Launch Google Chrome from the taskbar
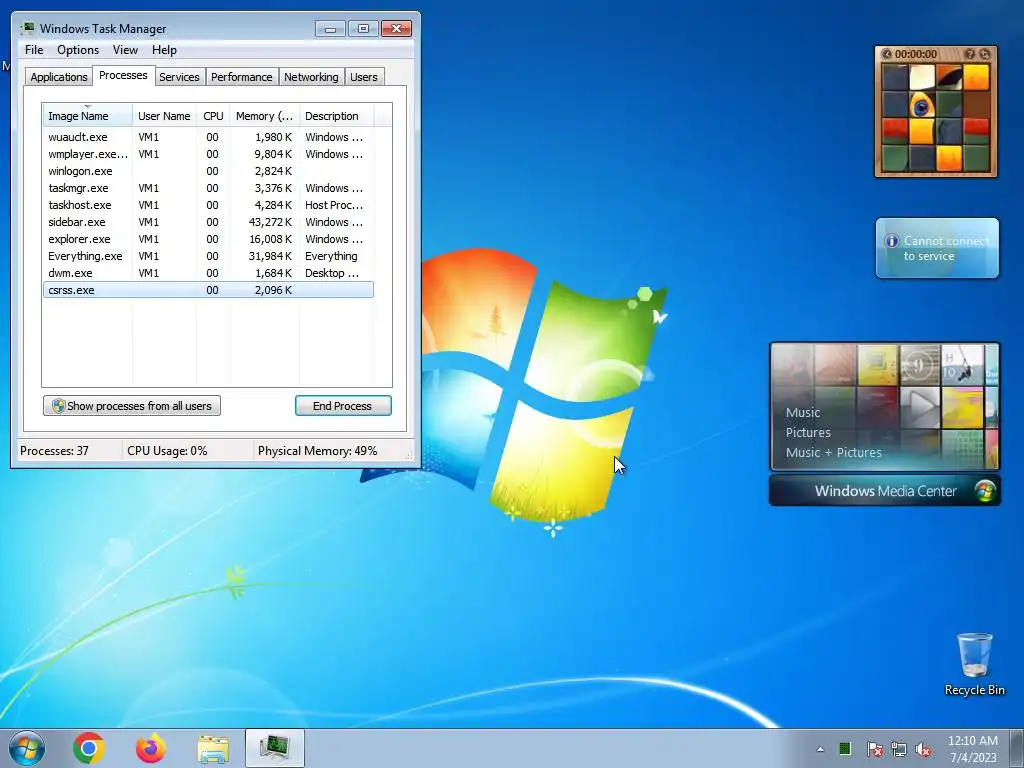The height and width of the screenshot is (768, 1024). point(89,748)
